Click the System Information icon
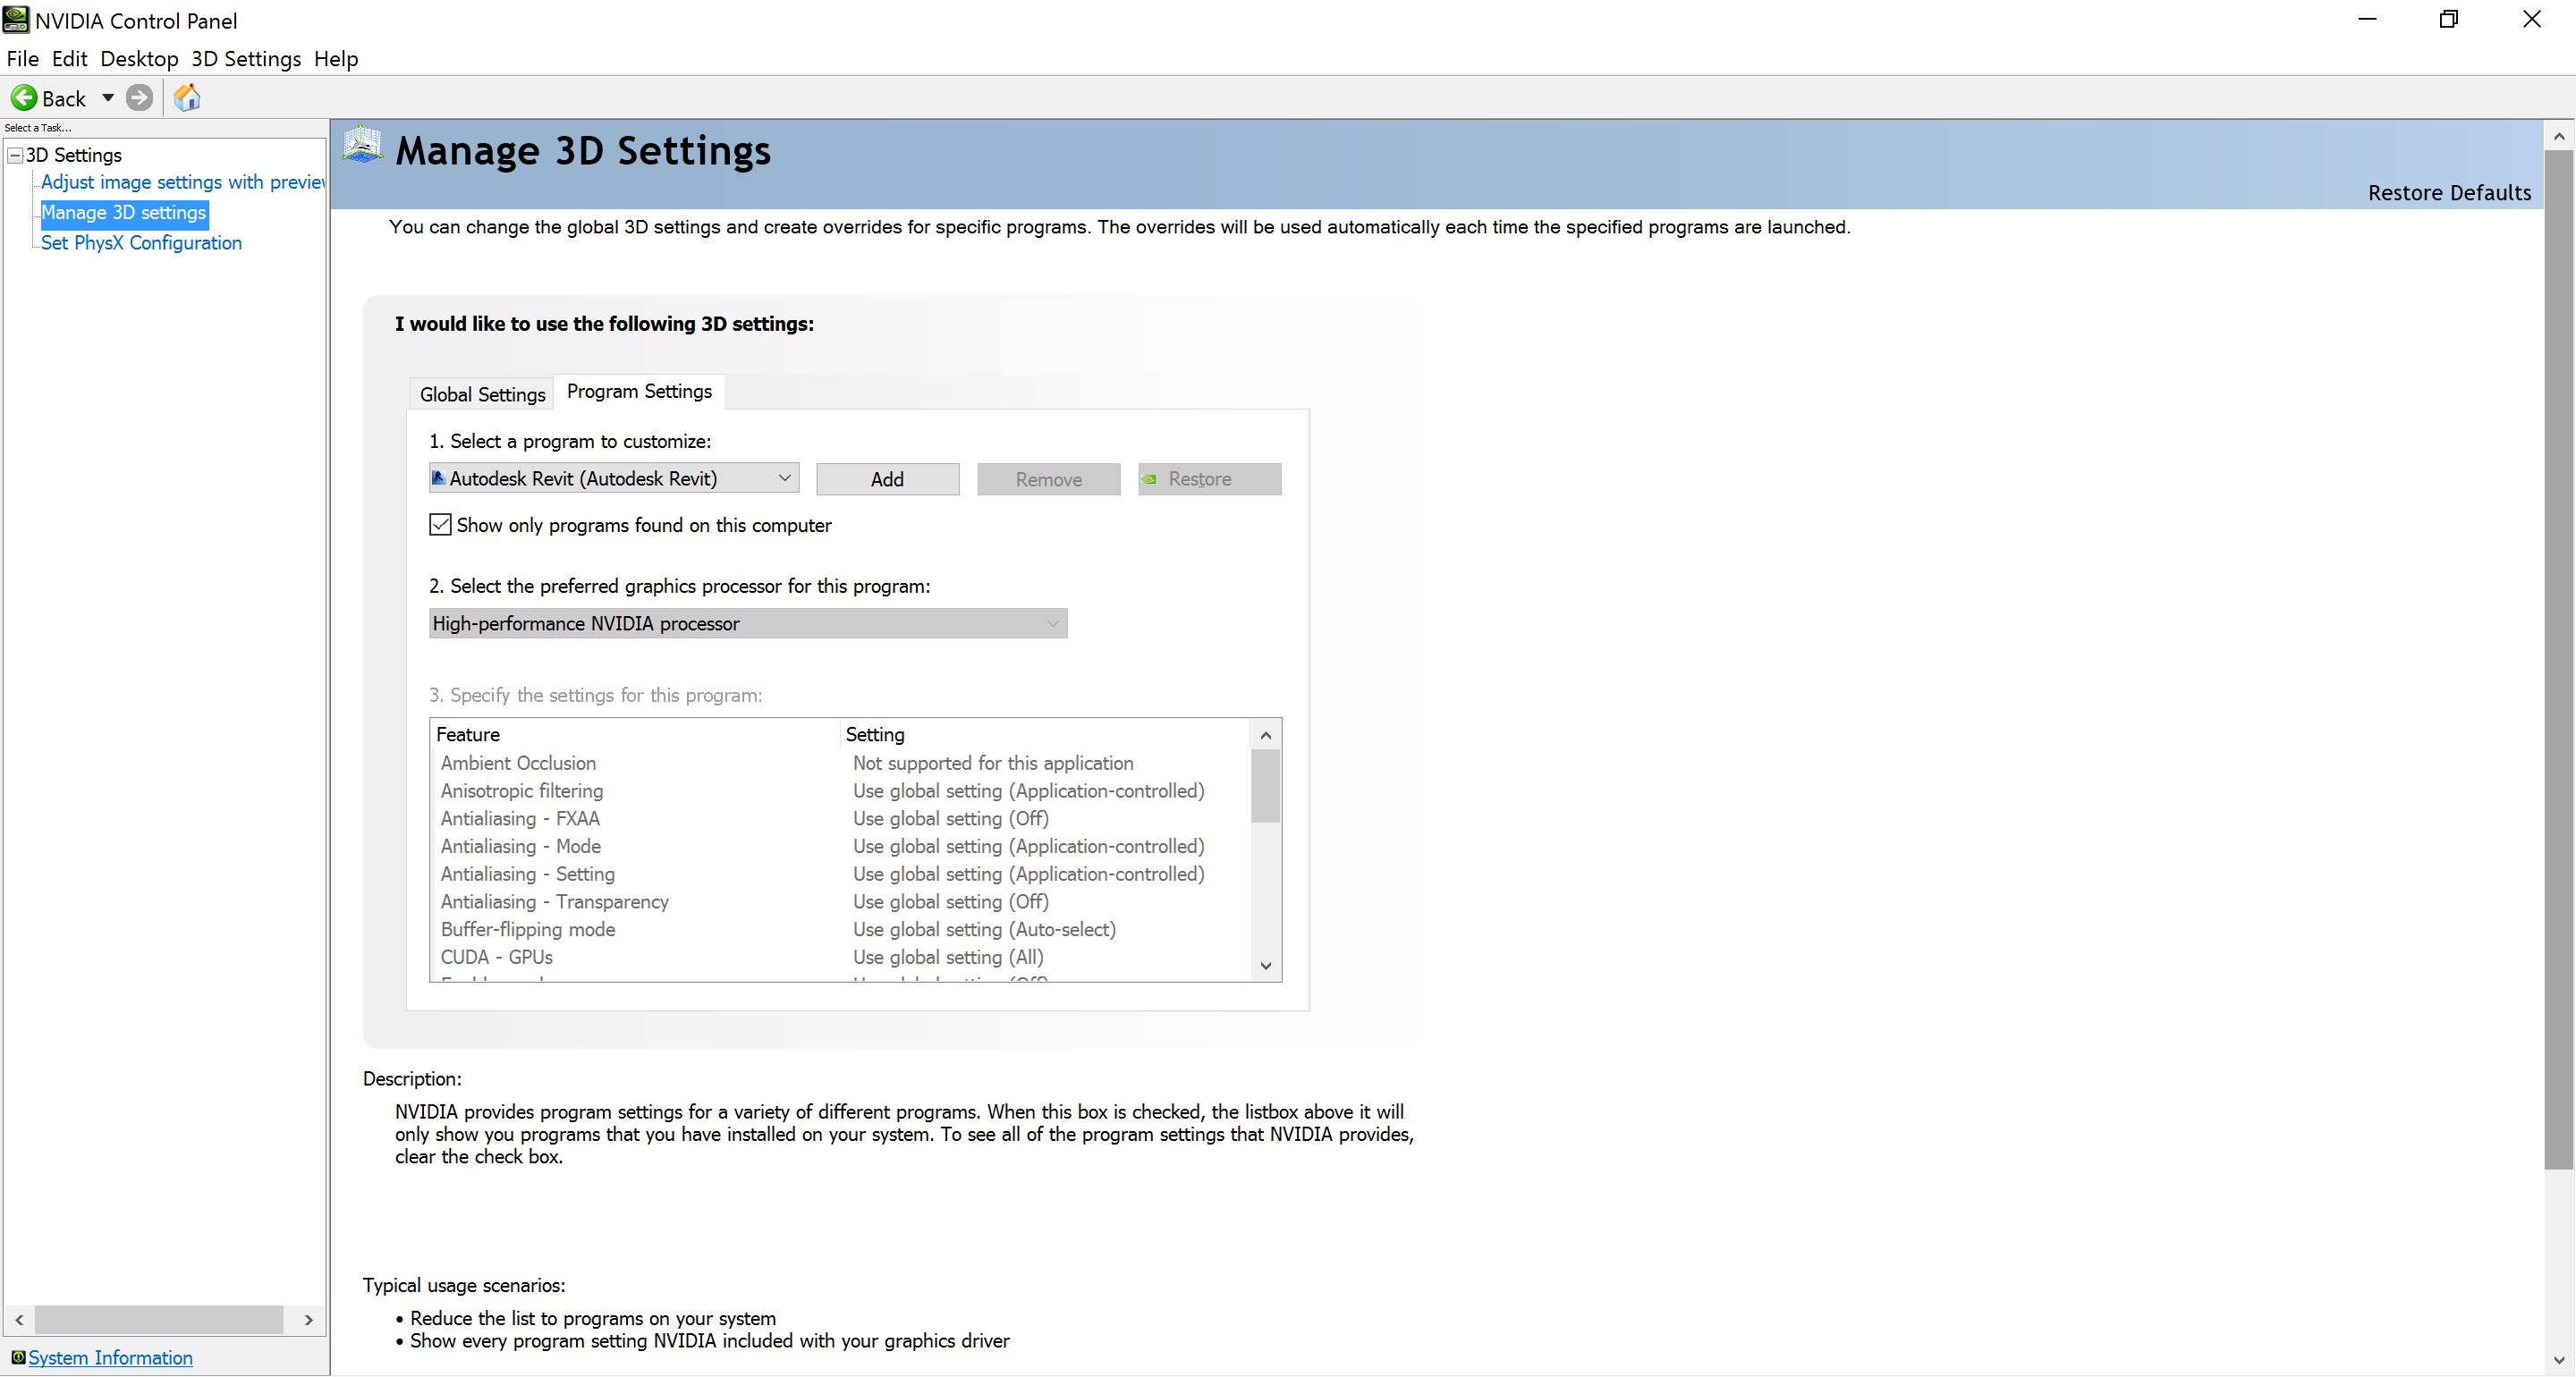This screenshot has width=2576, height=1377. (x=18, y=1357)
